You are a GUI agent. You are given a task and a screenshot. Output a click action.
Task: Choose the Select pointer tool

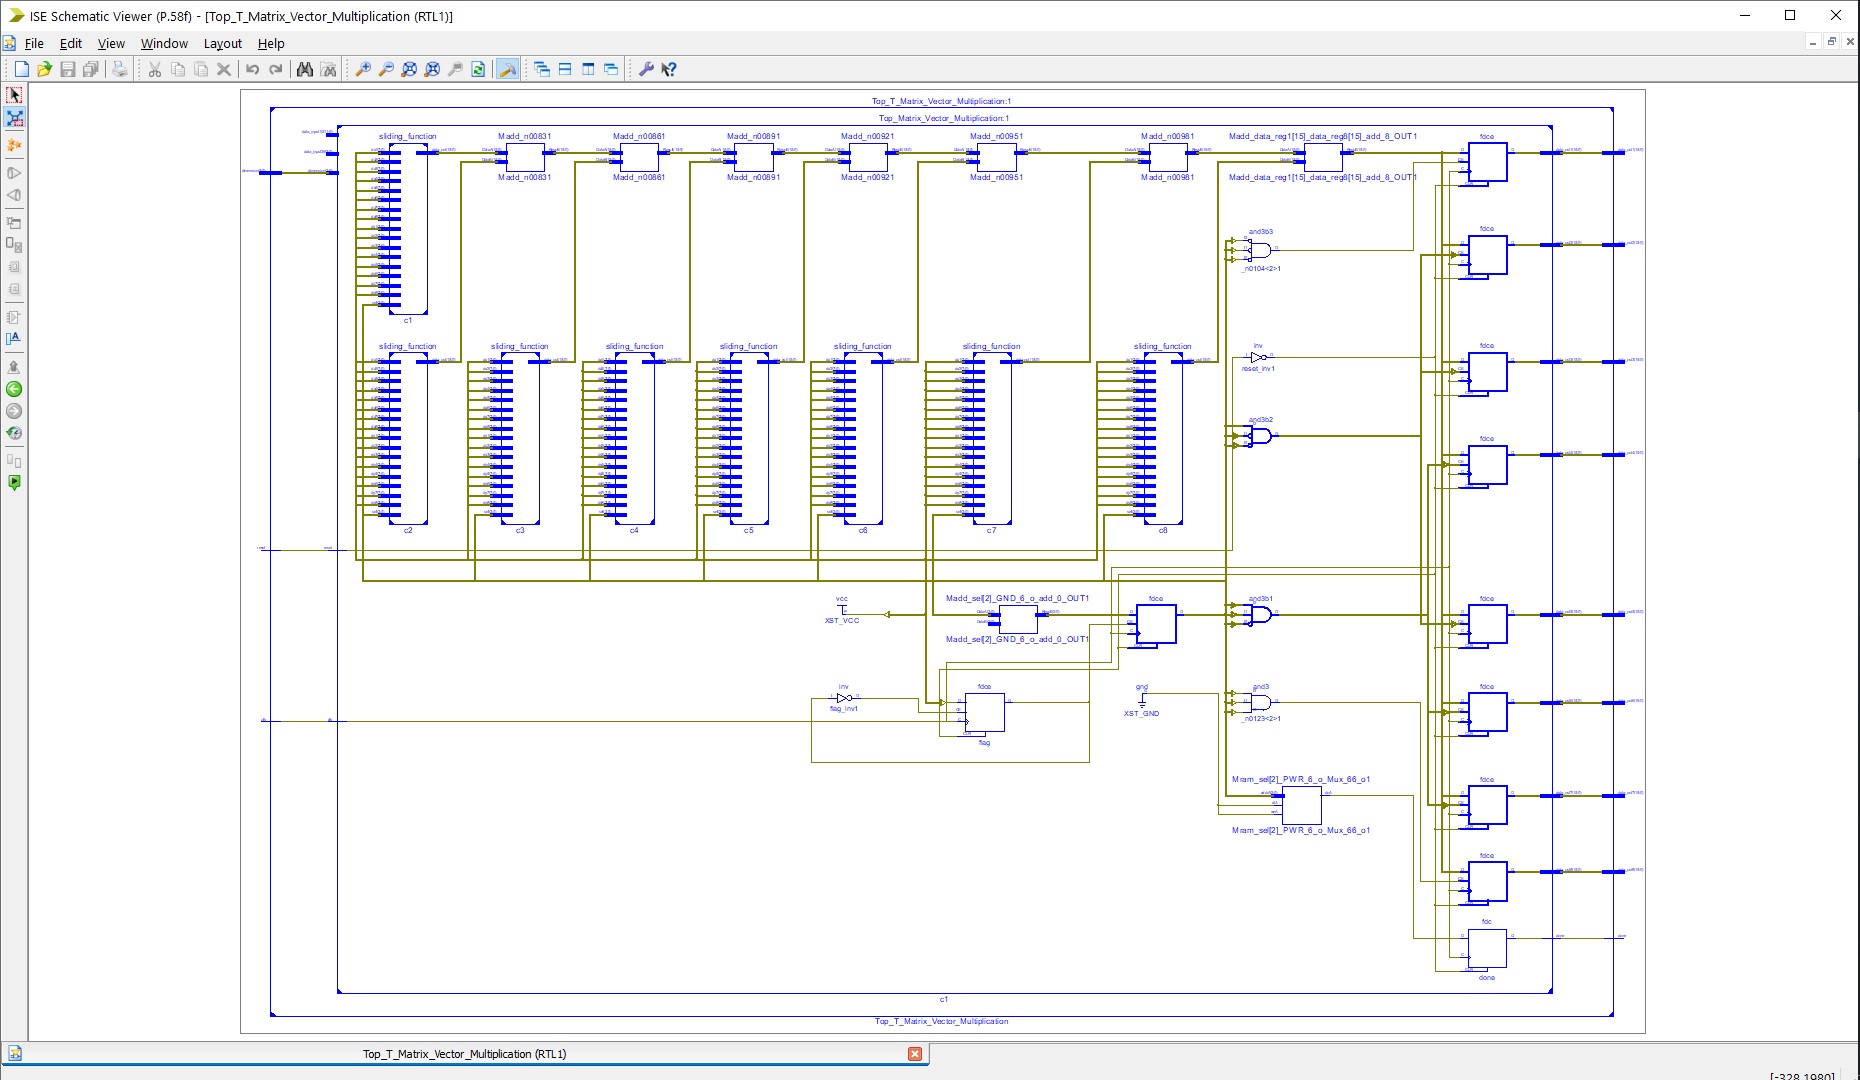point(14,95)
